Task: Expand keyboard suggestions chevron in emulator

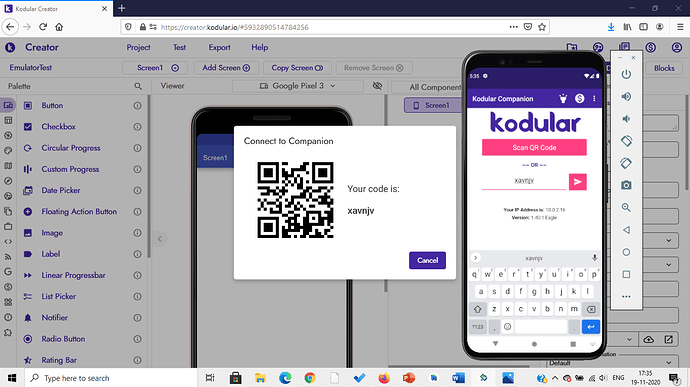Action: click(475, 258)
